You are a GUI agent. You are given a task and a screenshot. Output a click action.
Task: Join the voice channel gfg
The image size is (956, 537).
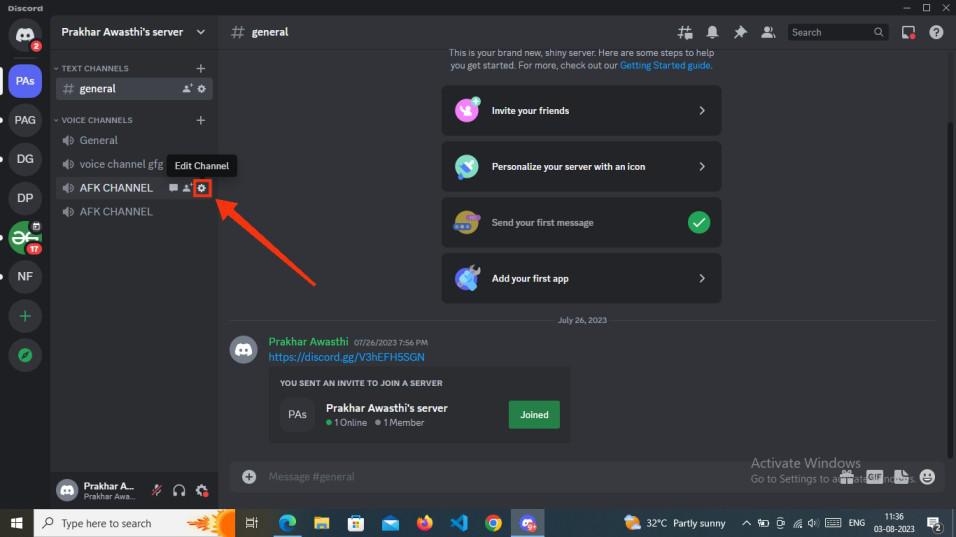[x=113, y=164]
